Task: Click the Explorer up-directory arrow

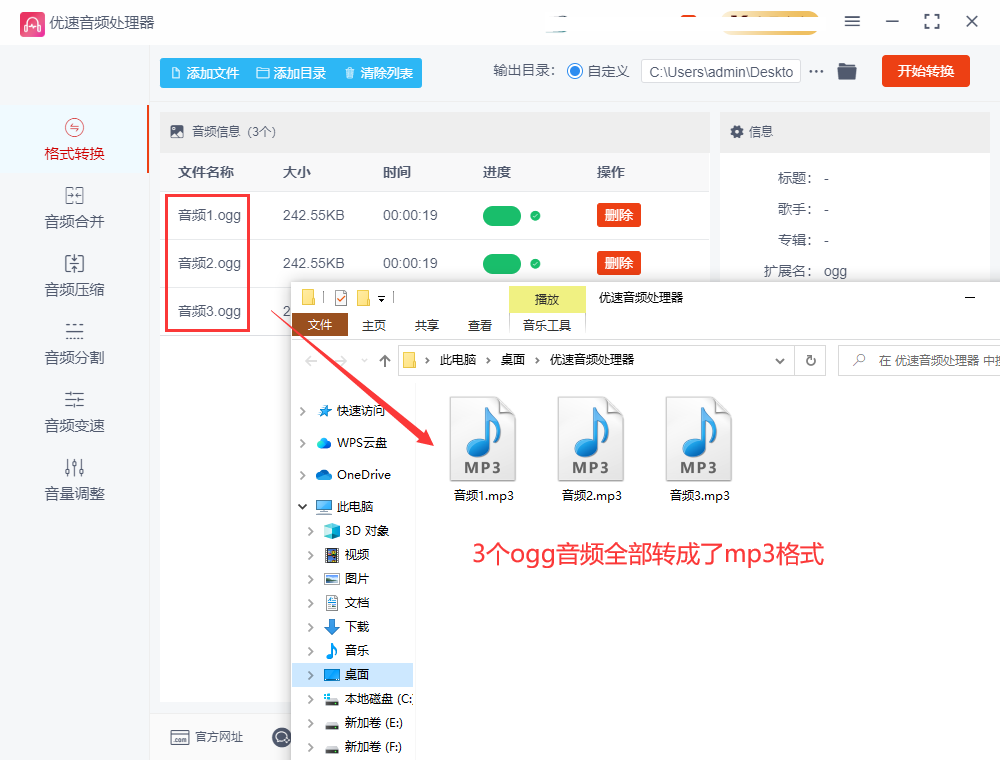Action: point(385,361)
